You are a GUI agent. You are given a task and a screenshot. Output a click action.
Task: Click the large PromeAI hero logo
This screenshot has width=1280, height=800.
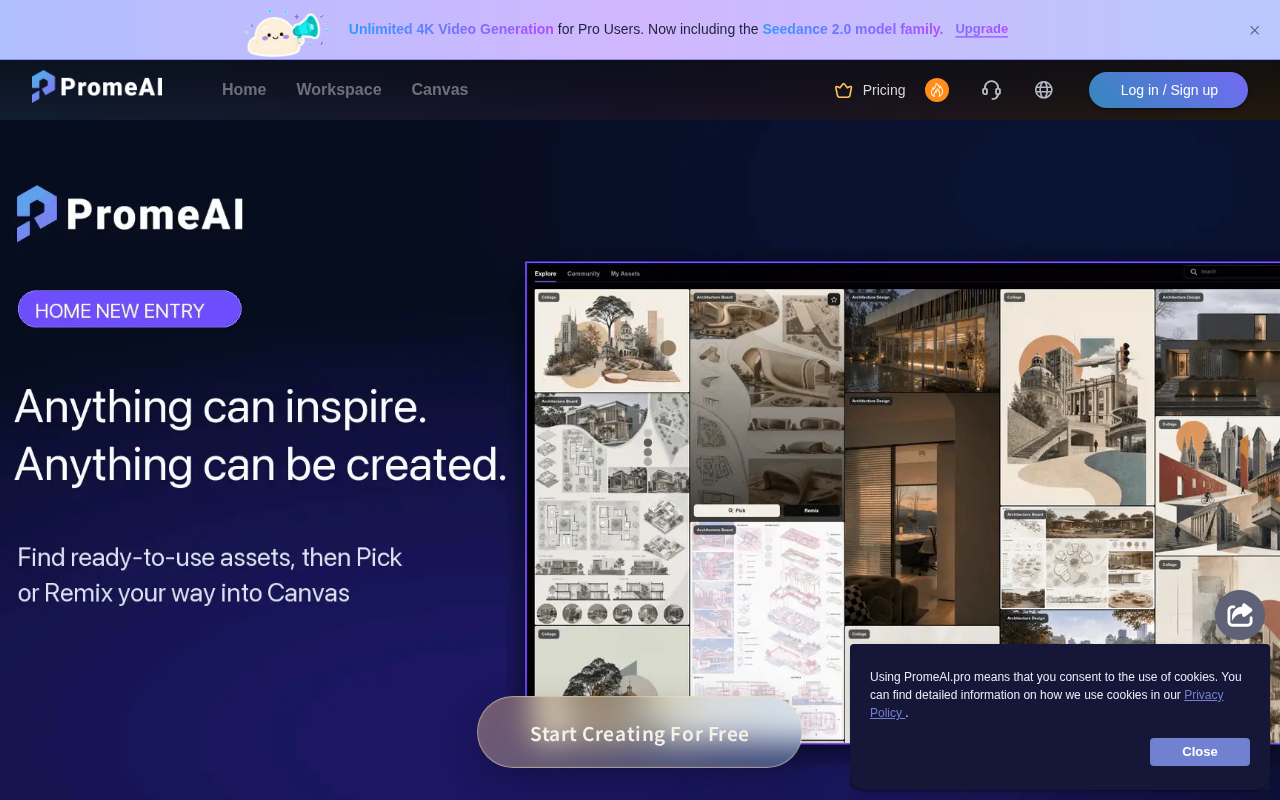(x=130, y=214)
